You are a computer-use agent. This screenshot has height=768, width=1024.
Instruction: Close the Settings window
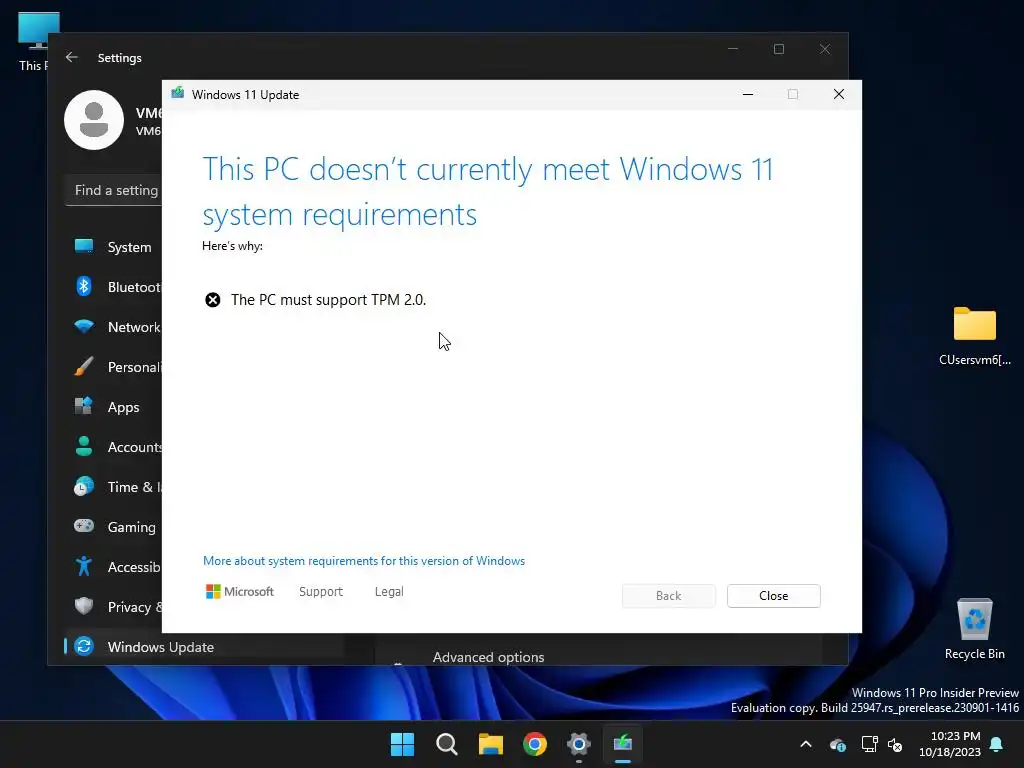tap(825, 49)
